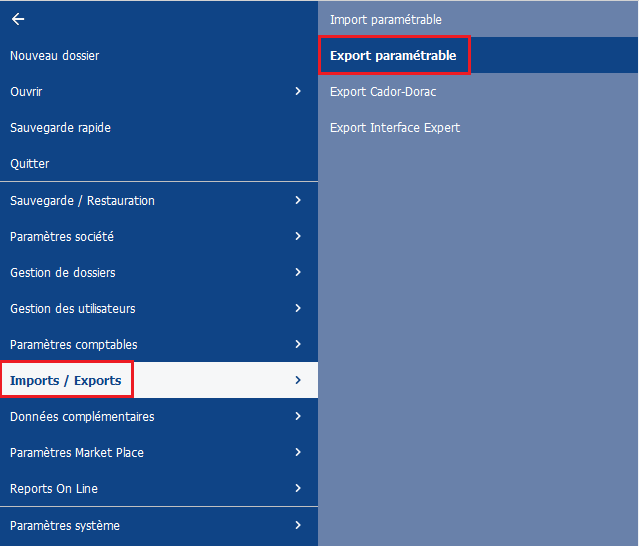The image size is (639, 546).
Task: Expand the Ouvrir submenu chevron
Action: click(x=298, y=92)
